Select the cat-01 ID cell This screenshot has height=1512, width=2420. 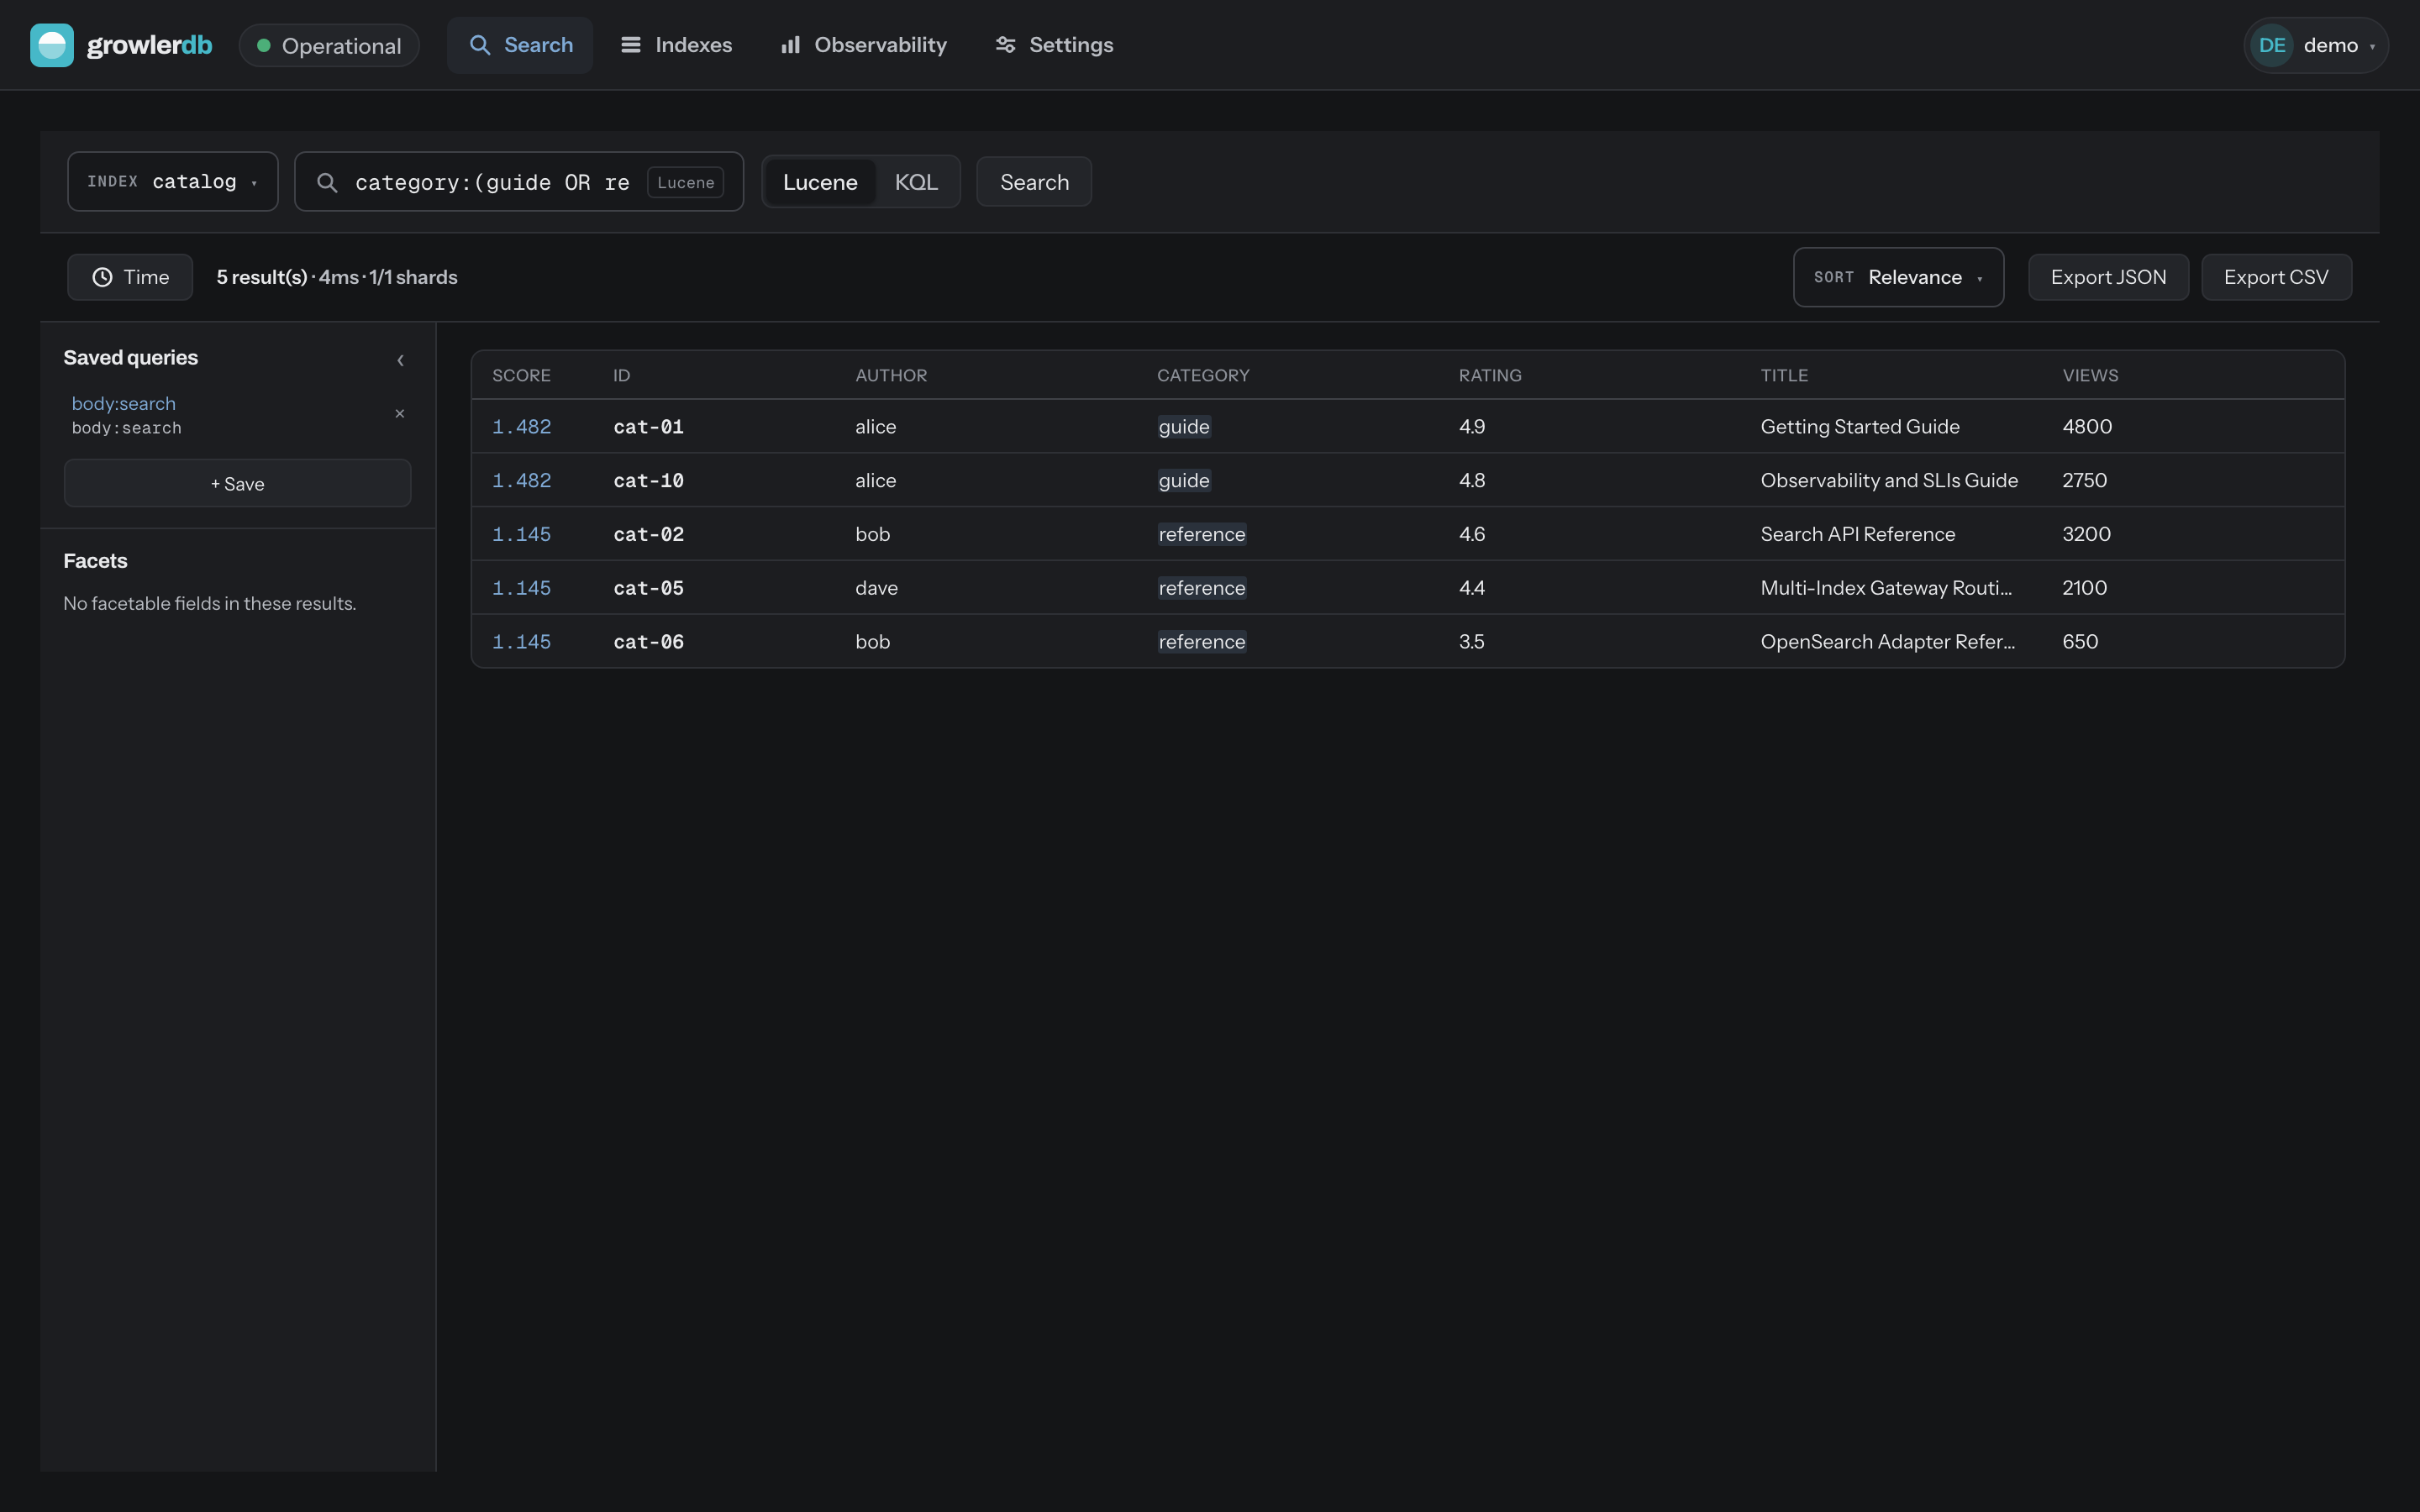[648, 427]
